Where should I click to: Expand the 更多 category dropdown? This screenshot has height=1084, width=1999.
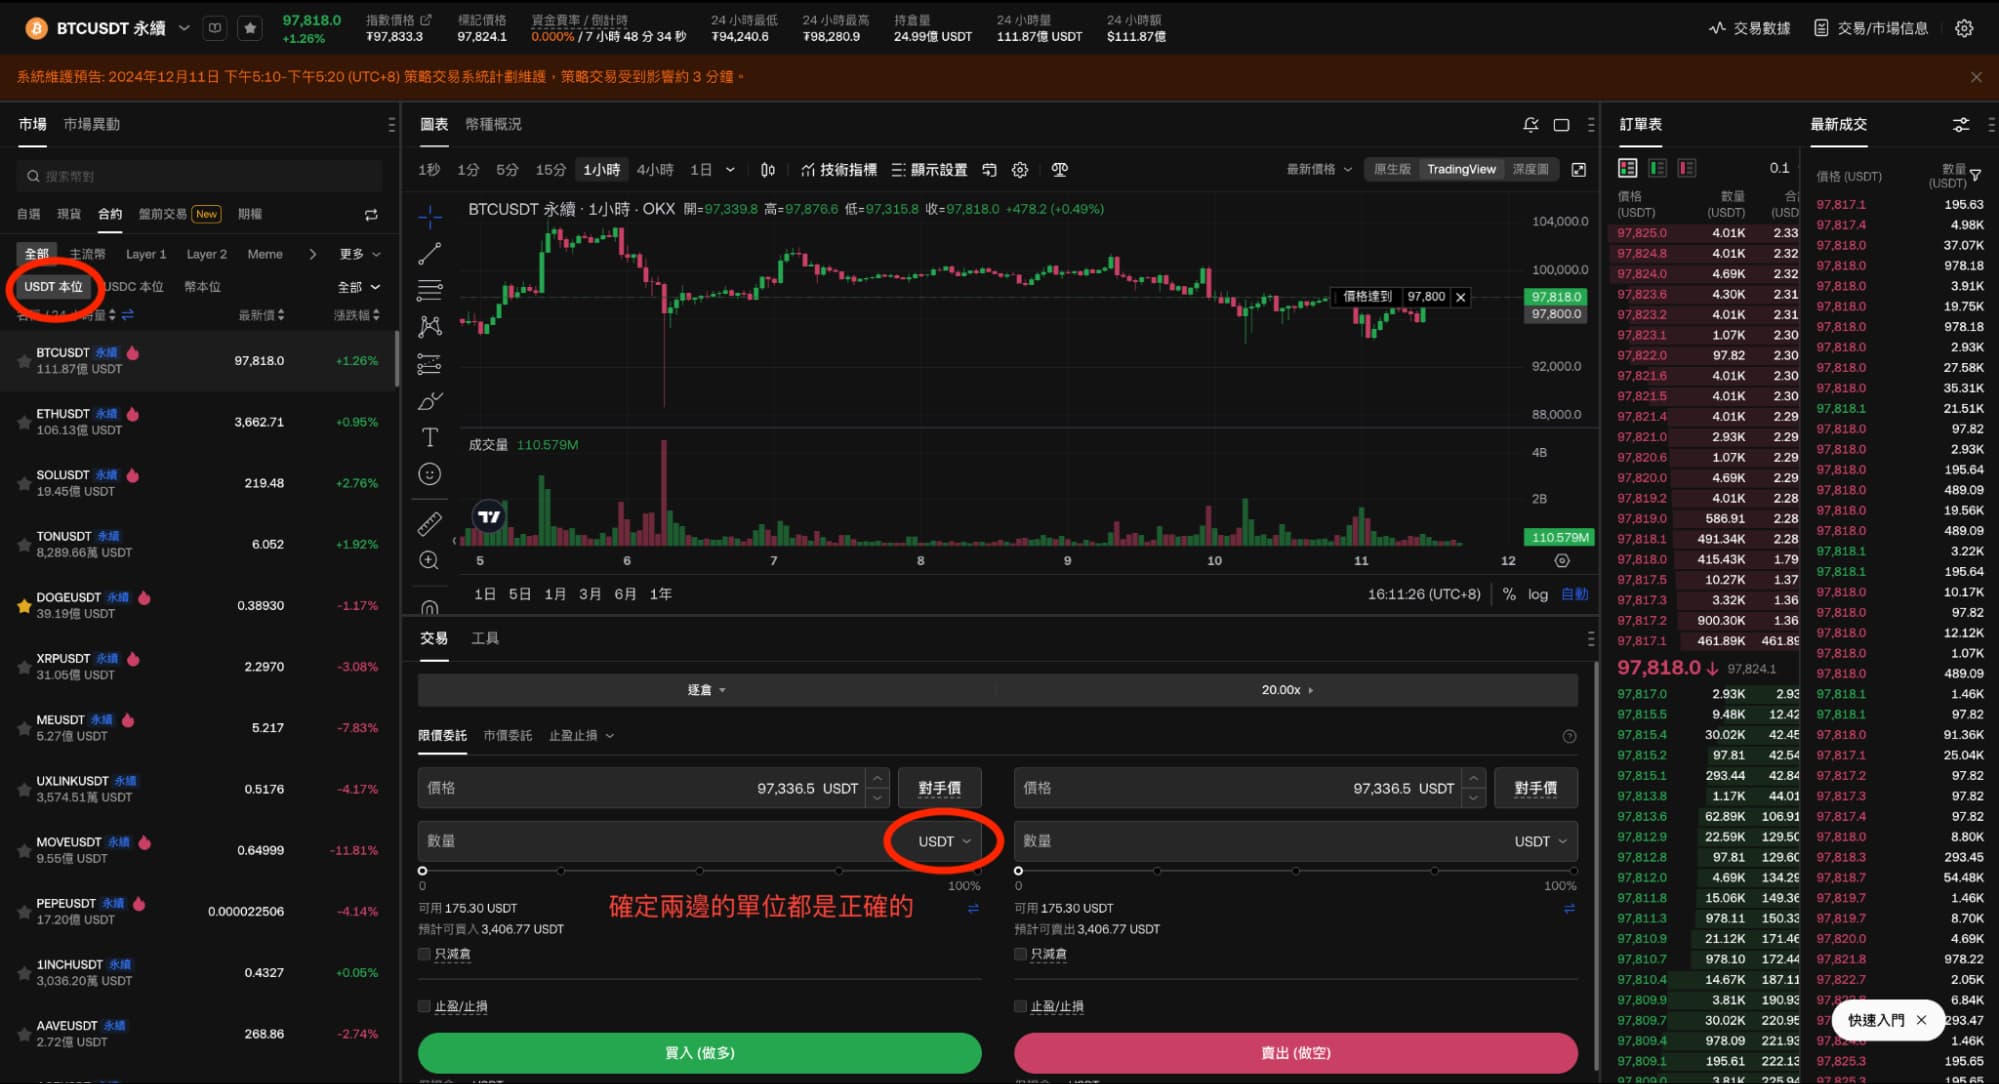[360, 254]
